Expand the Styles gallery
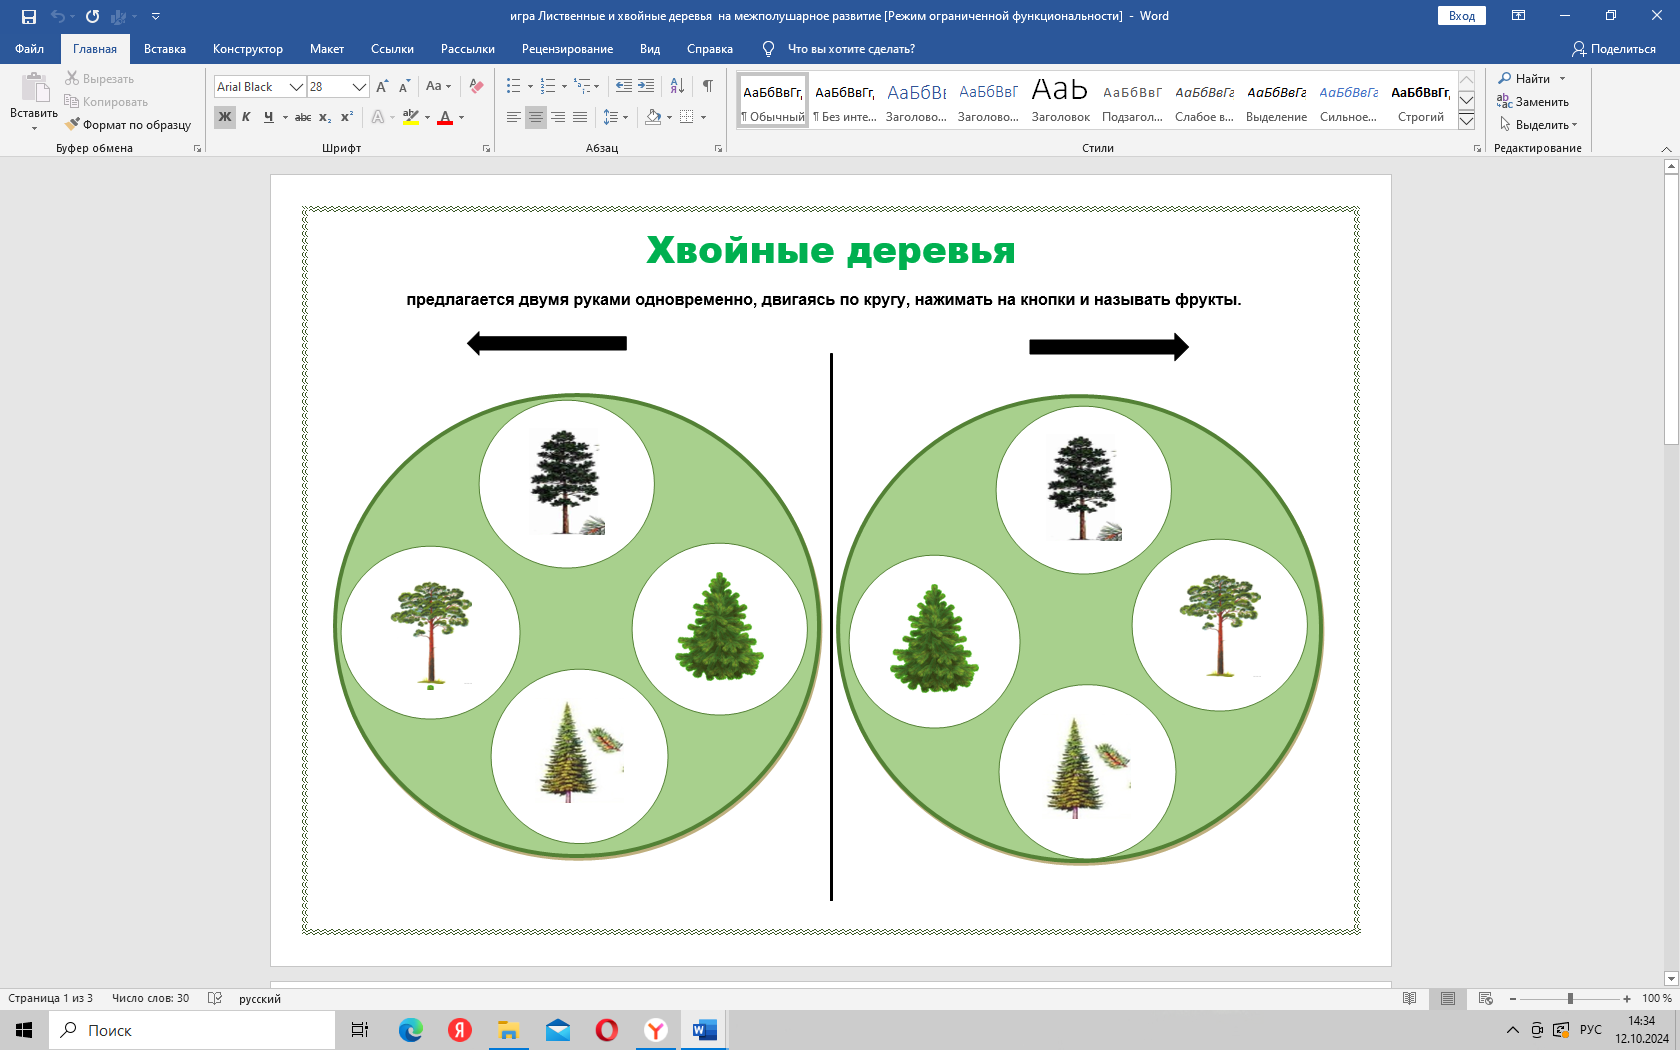The height and width of the screenshot is (1050, 1680). tap(1466, 121)
